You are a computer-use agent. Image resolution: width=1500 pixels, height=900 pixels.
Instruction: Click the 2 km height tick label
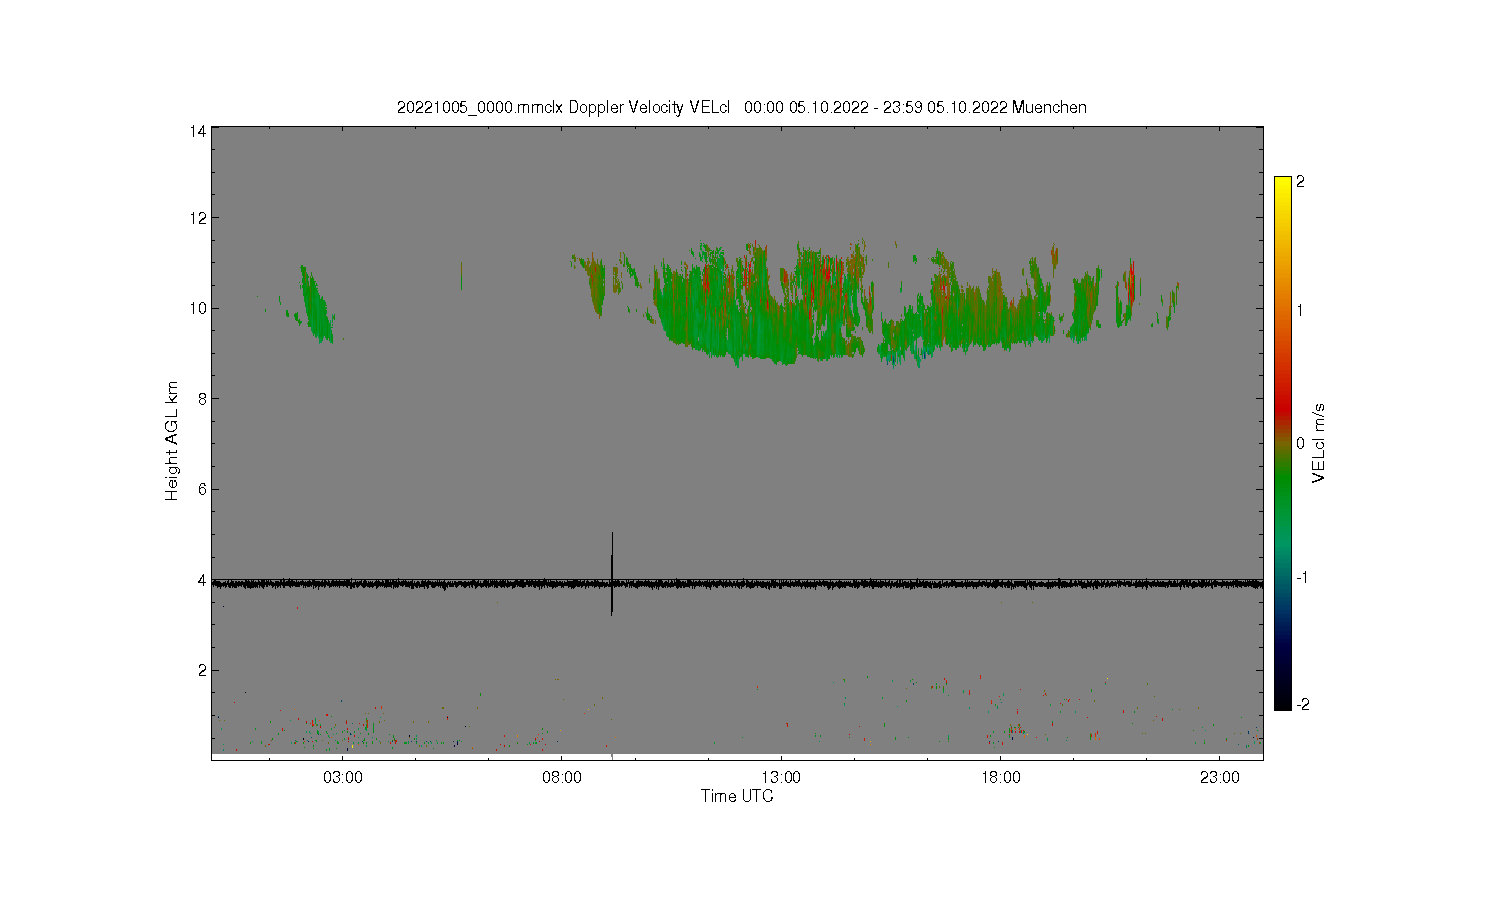tap(202, 670)
